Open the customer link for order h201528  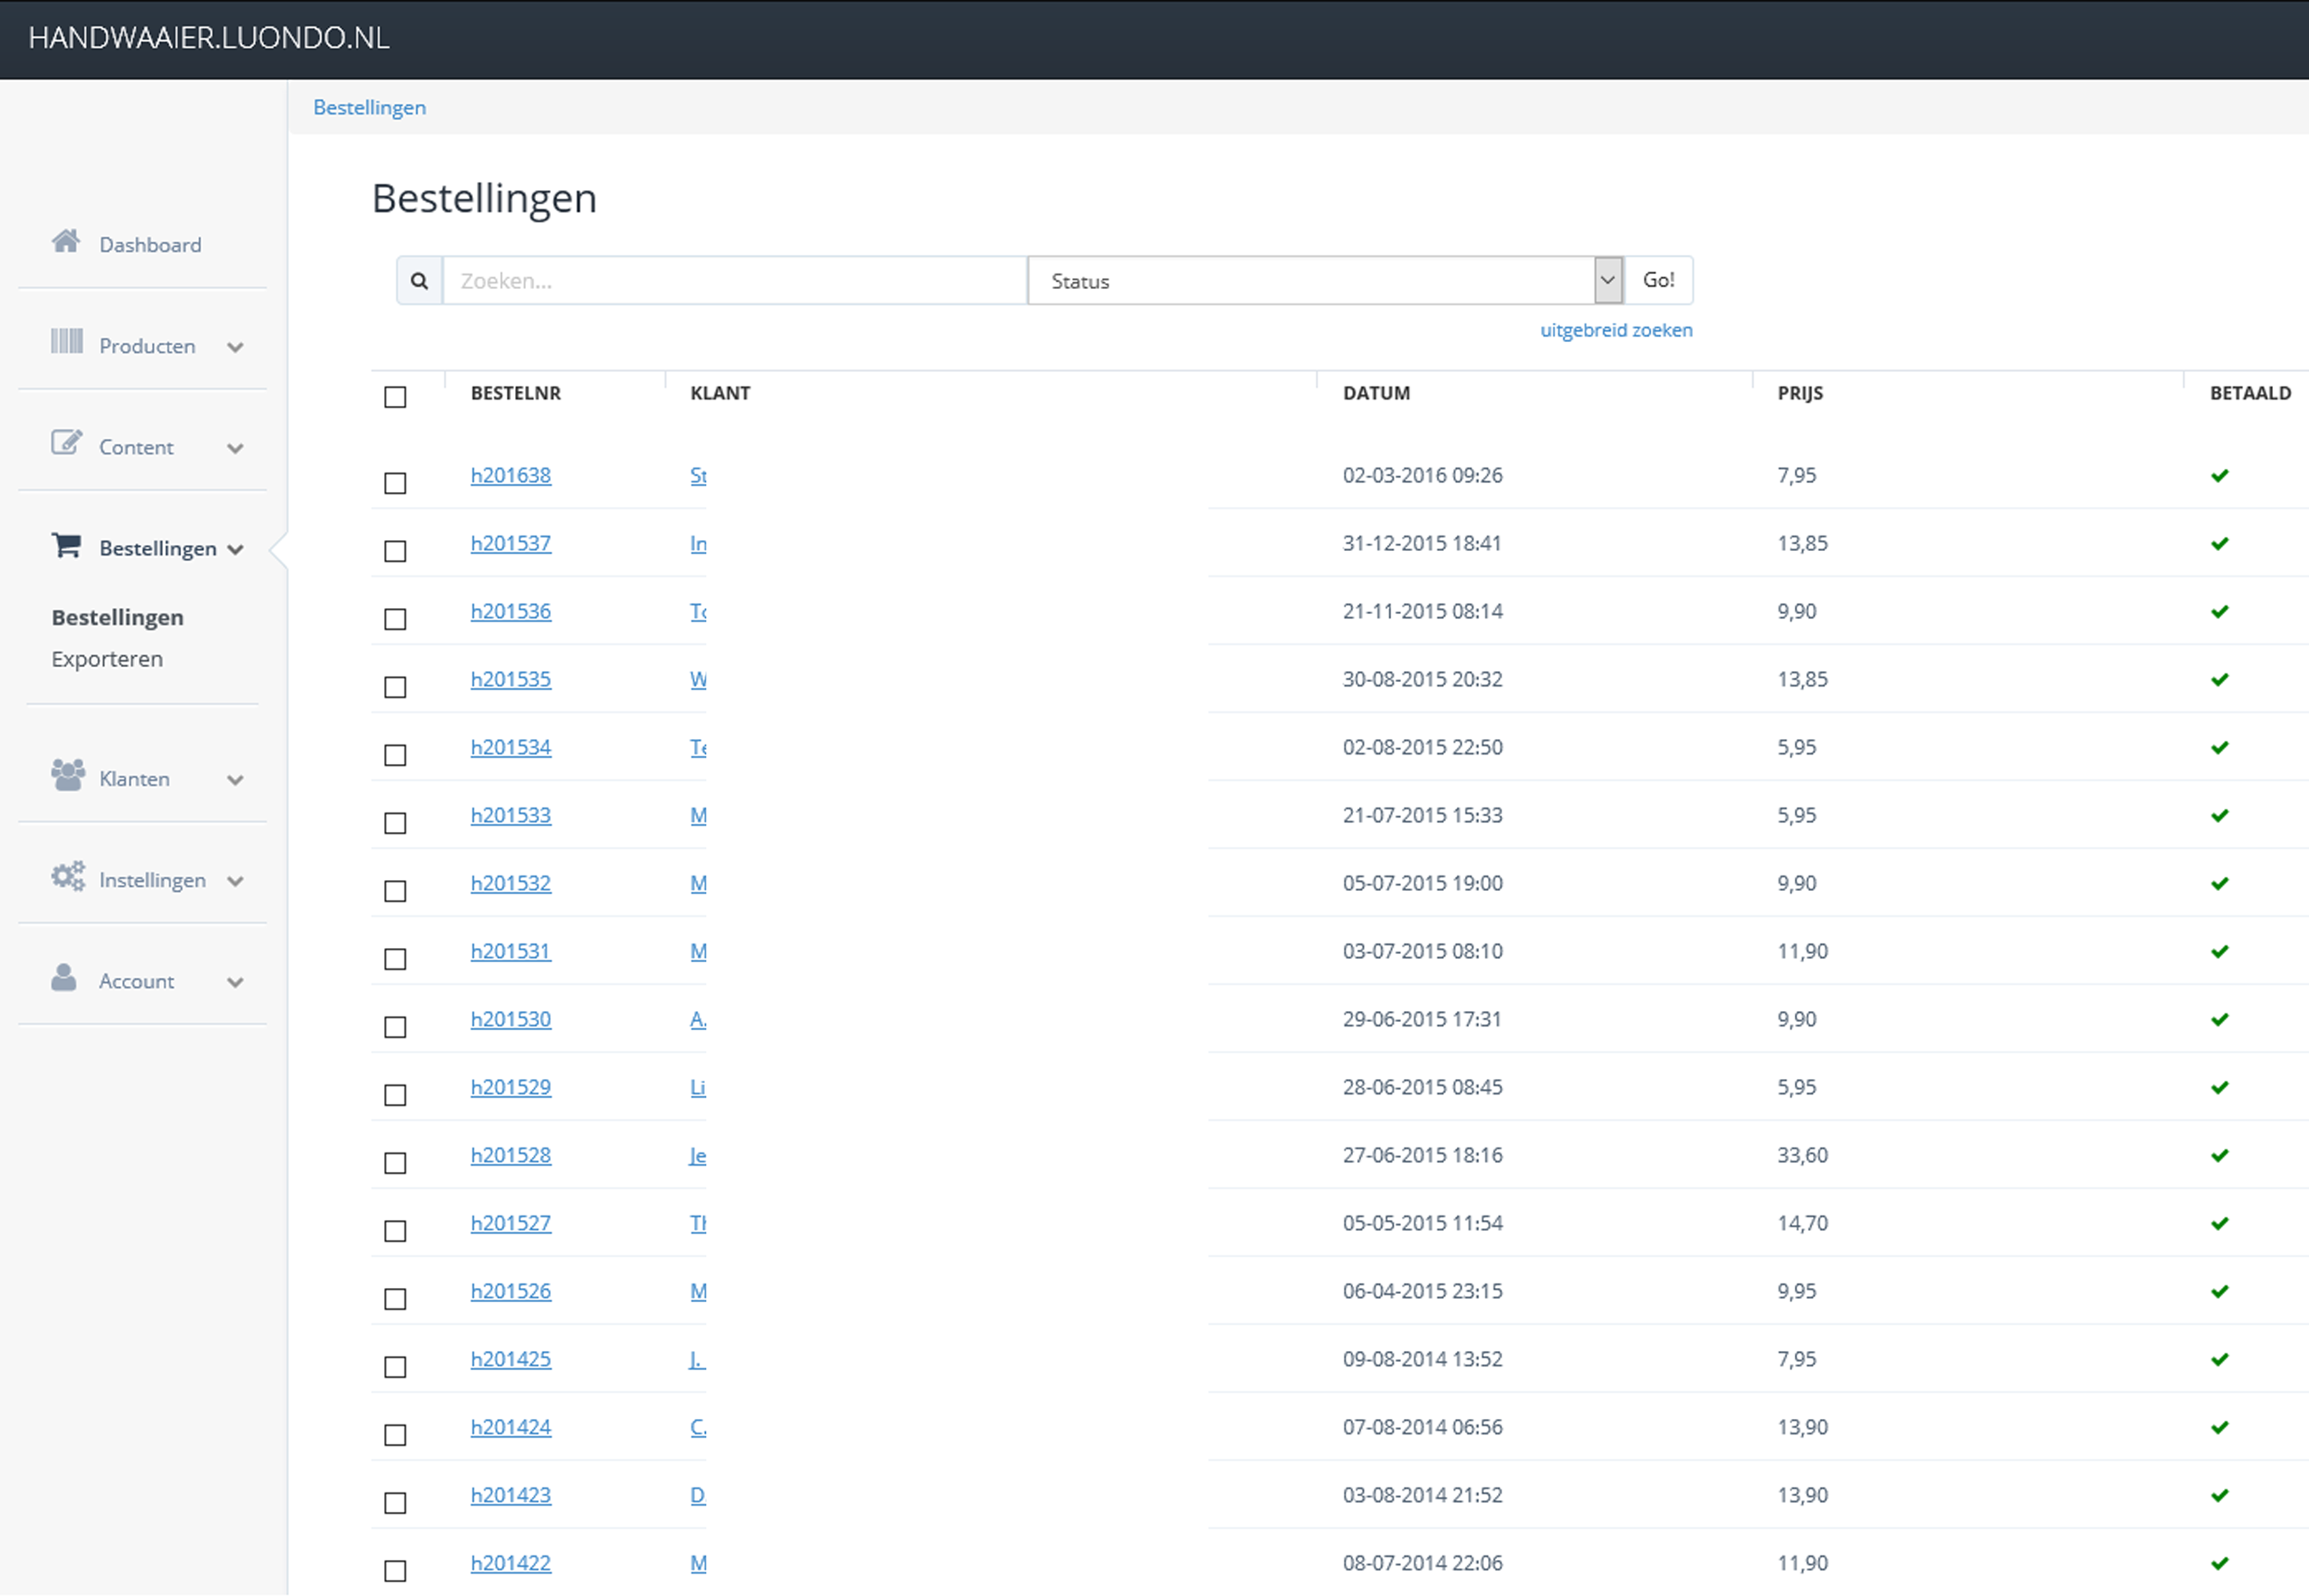coord(698,1156)
